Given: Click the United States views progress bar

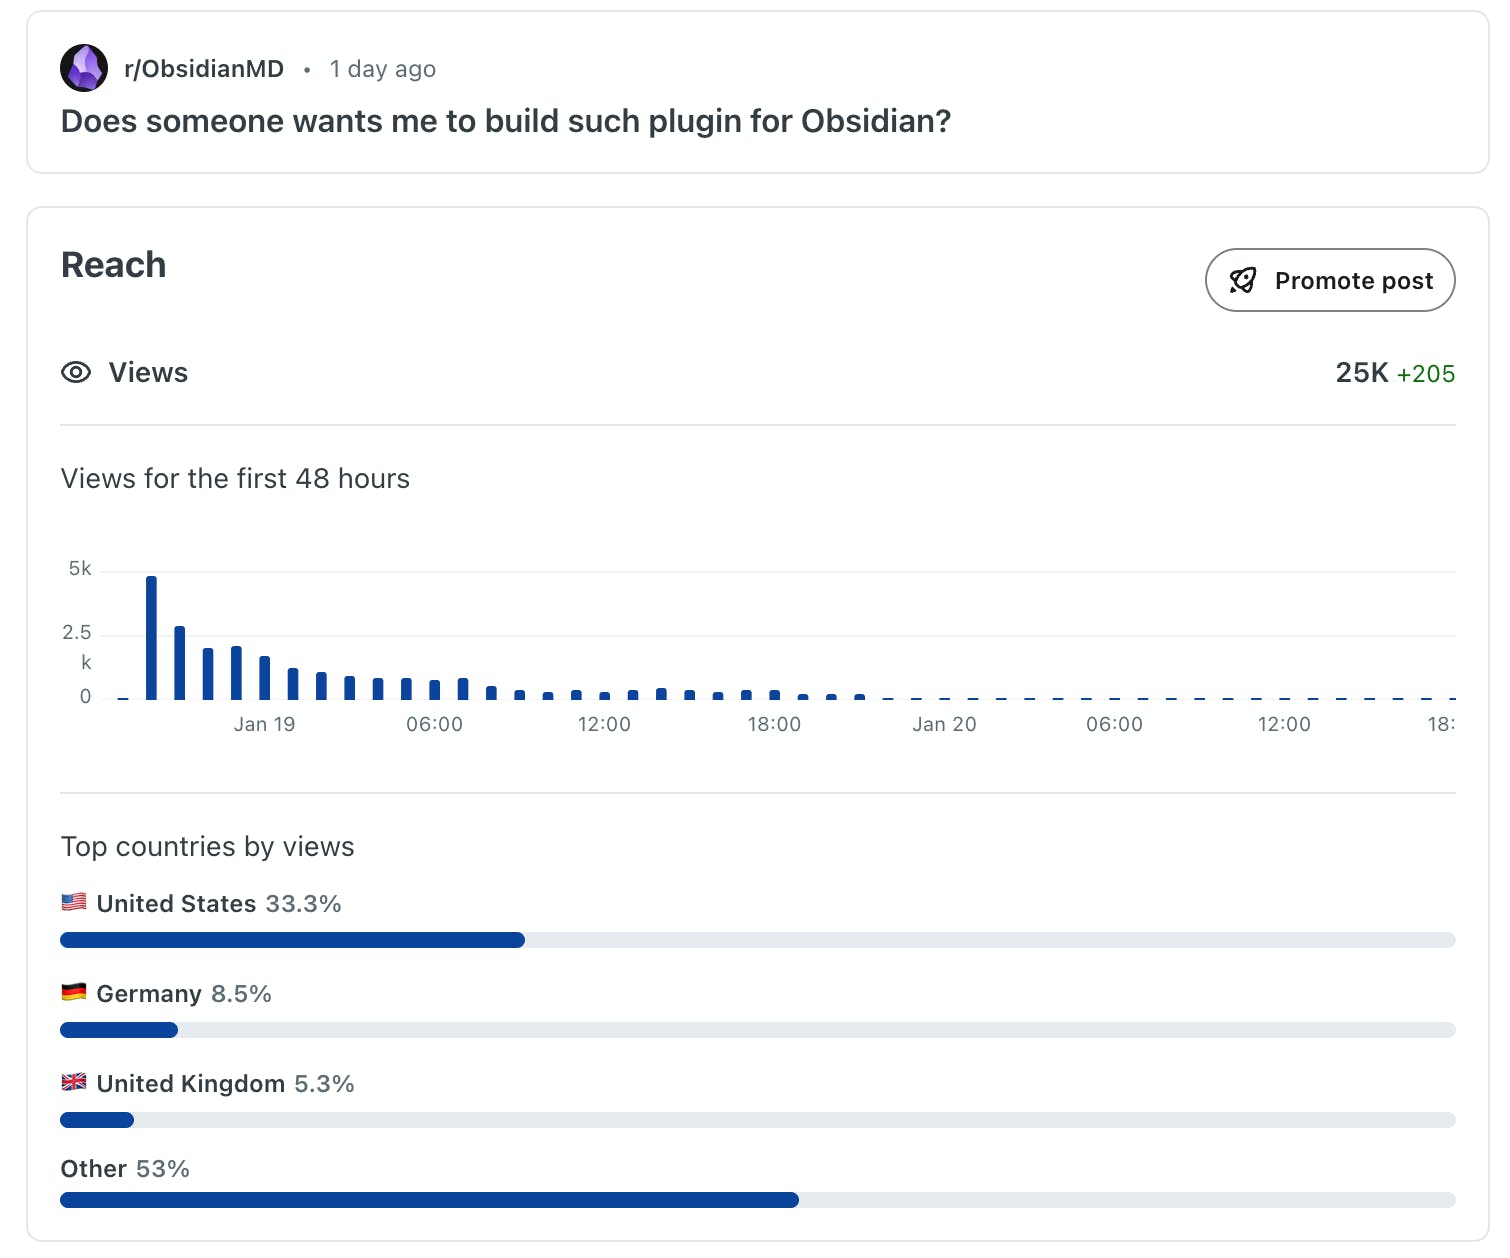Looking at the screenshot, I should coord(757,940).
